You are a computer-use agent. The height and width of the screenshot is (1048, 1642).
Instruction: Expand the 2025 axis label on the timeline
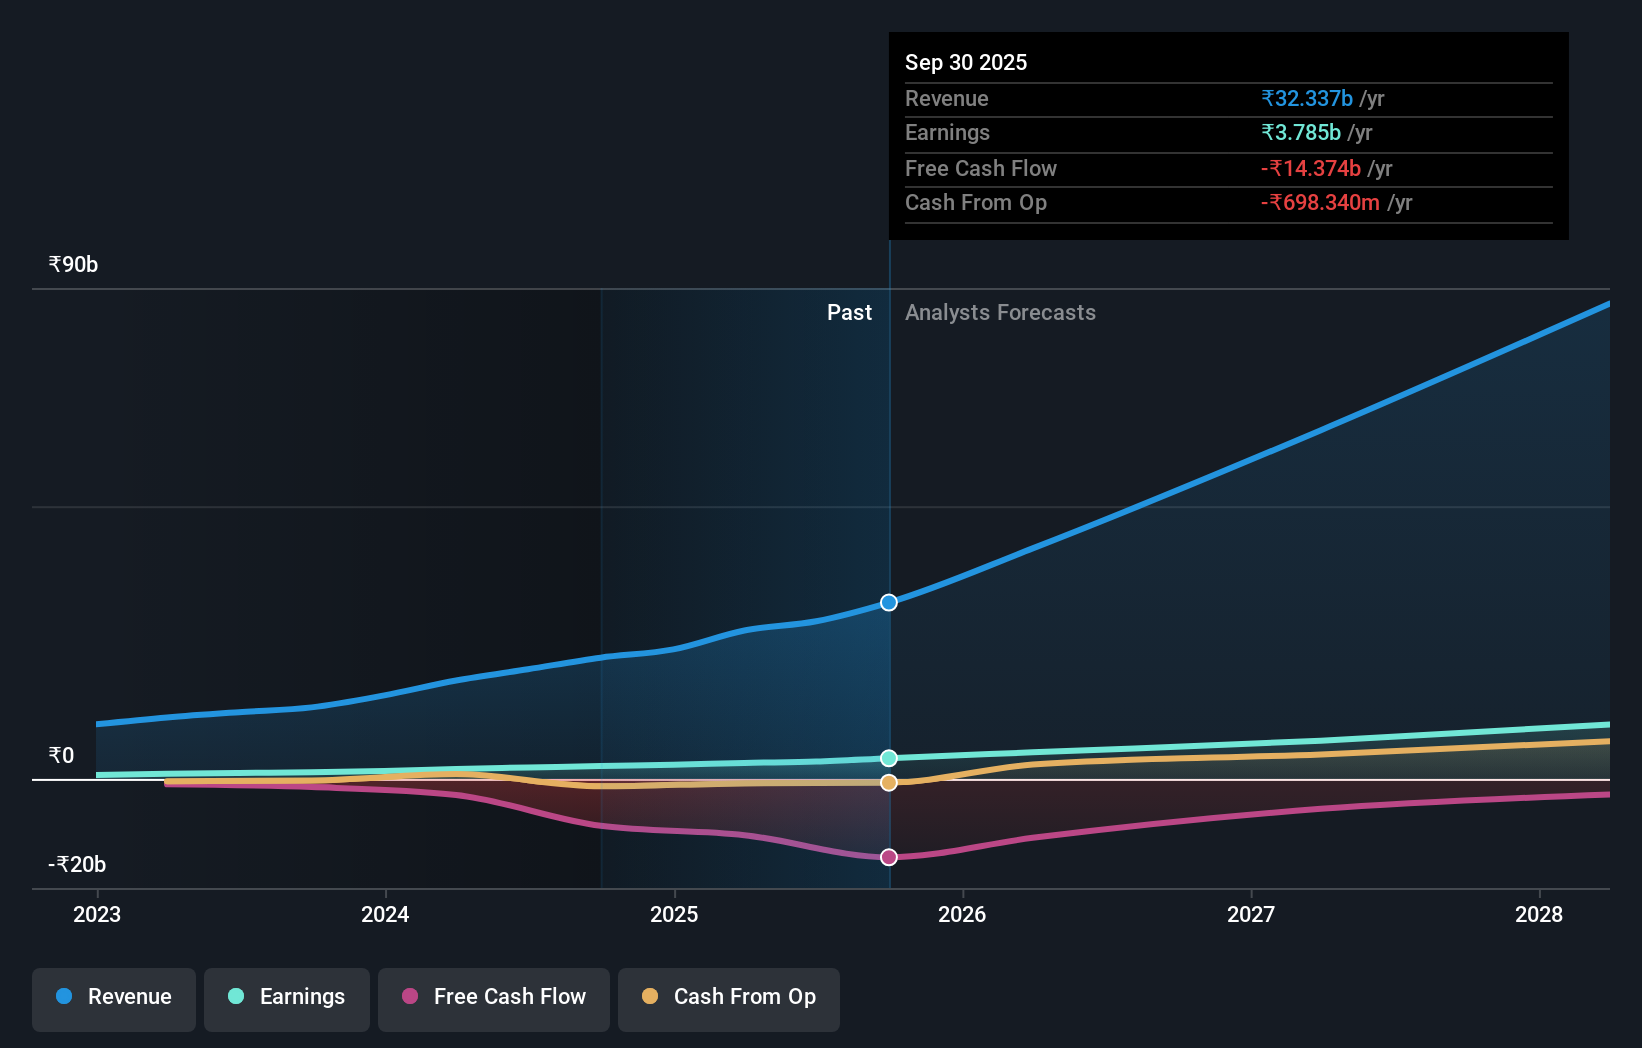tap(675, 914)
